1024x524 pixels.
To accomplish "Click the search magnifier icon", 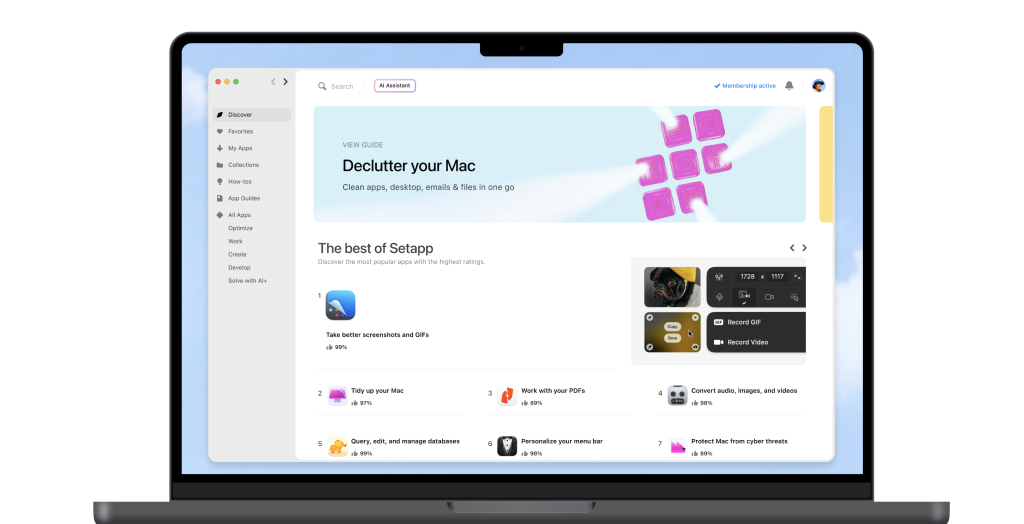I will pyautogui.click(x=322, y=86).
